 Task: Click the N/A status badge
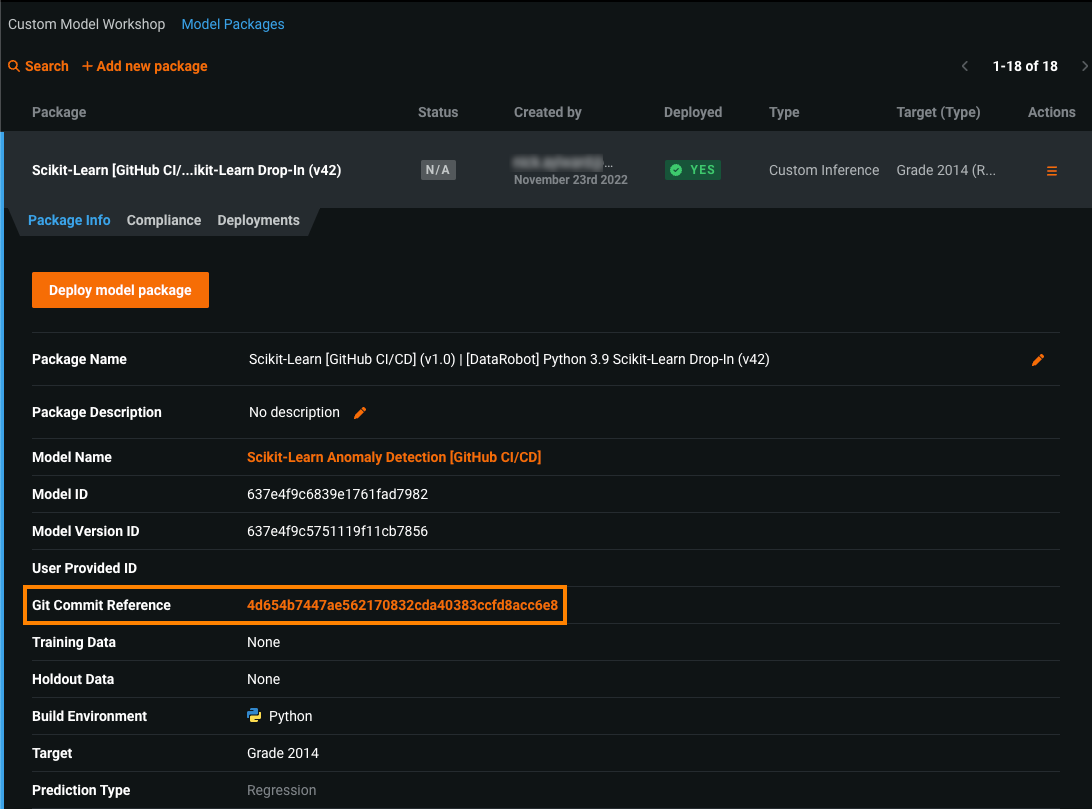pos(438,170)
